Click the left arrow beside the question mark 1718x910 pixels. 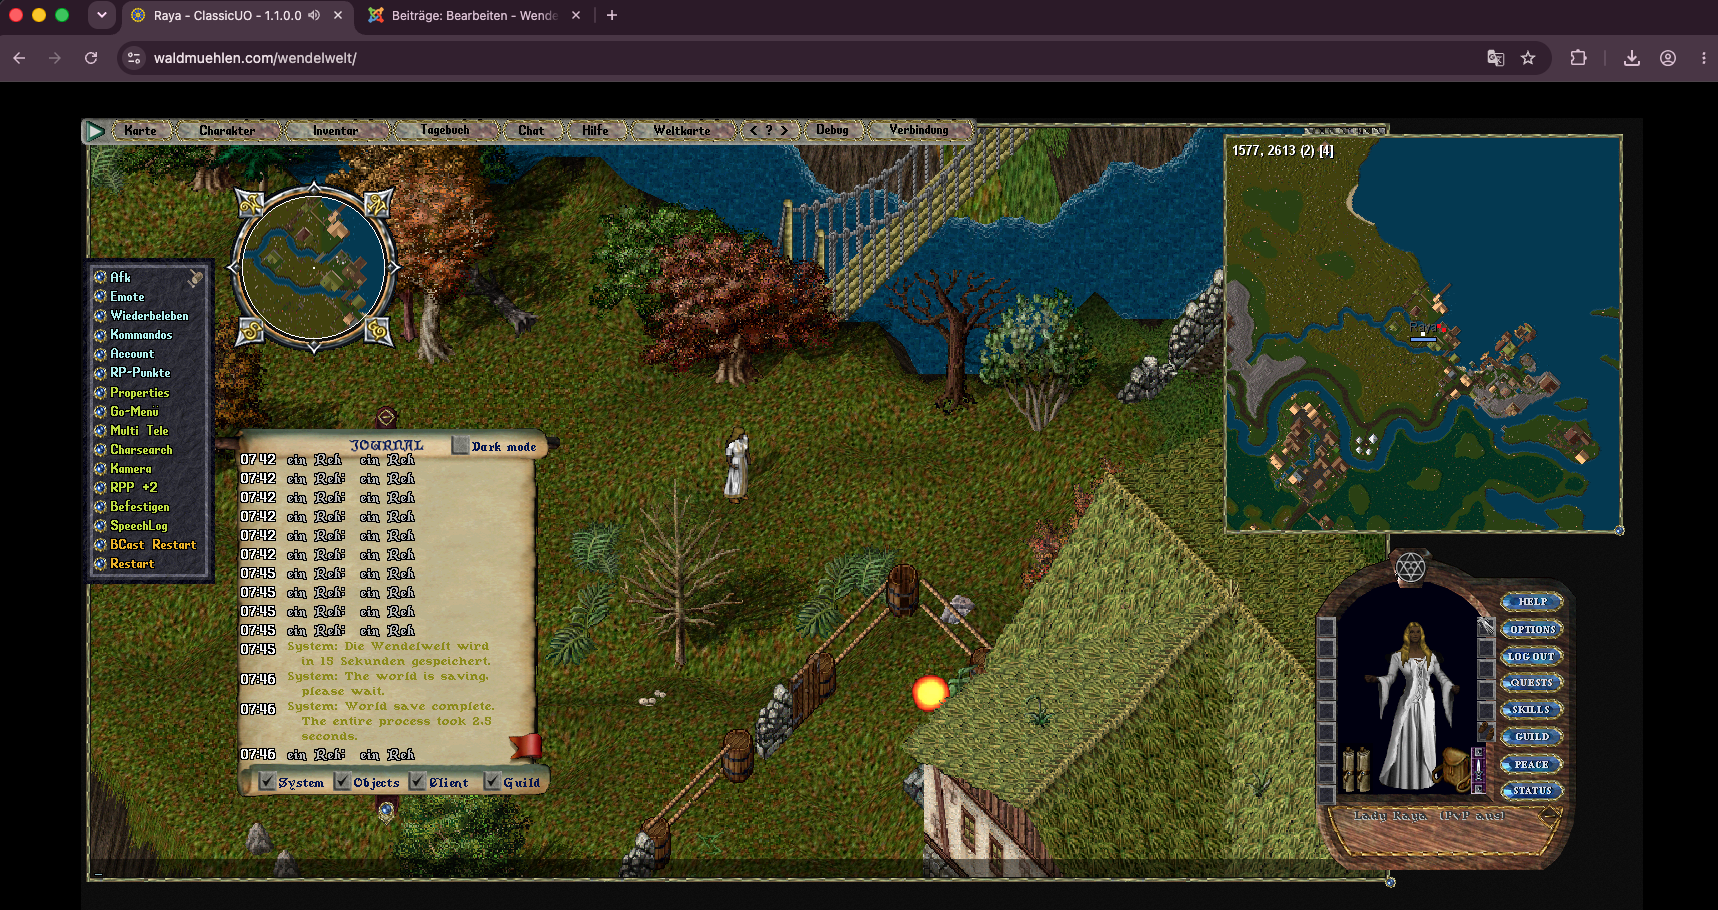coord(754,131)
